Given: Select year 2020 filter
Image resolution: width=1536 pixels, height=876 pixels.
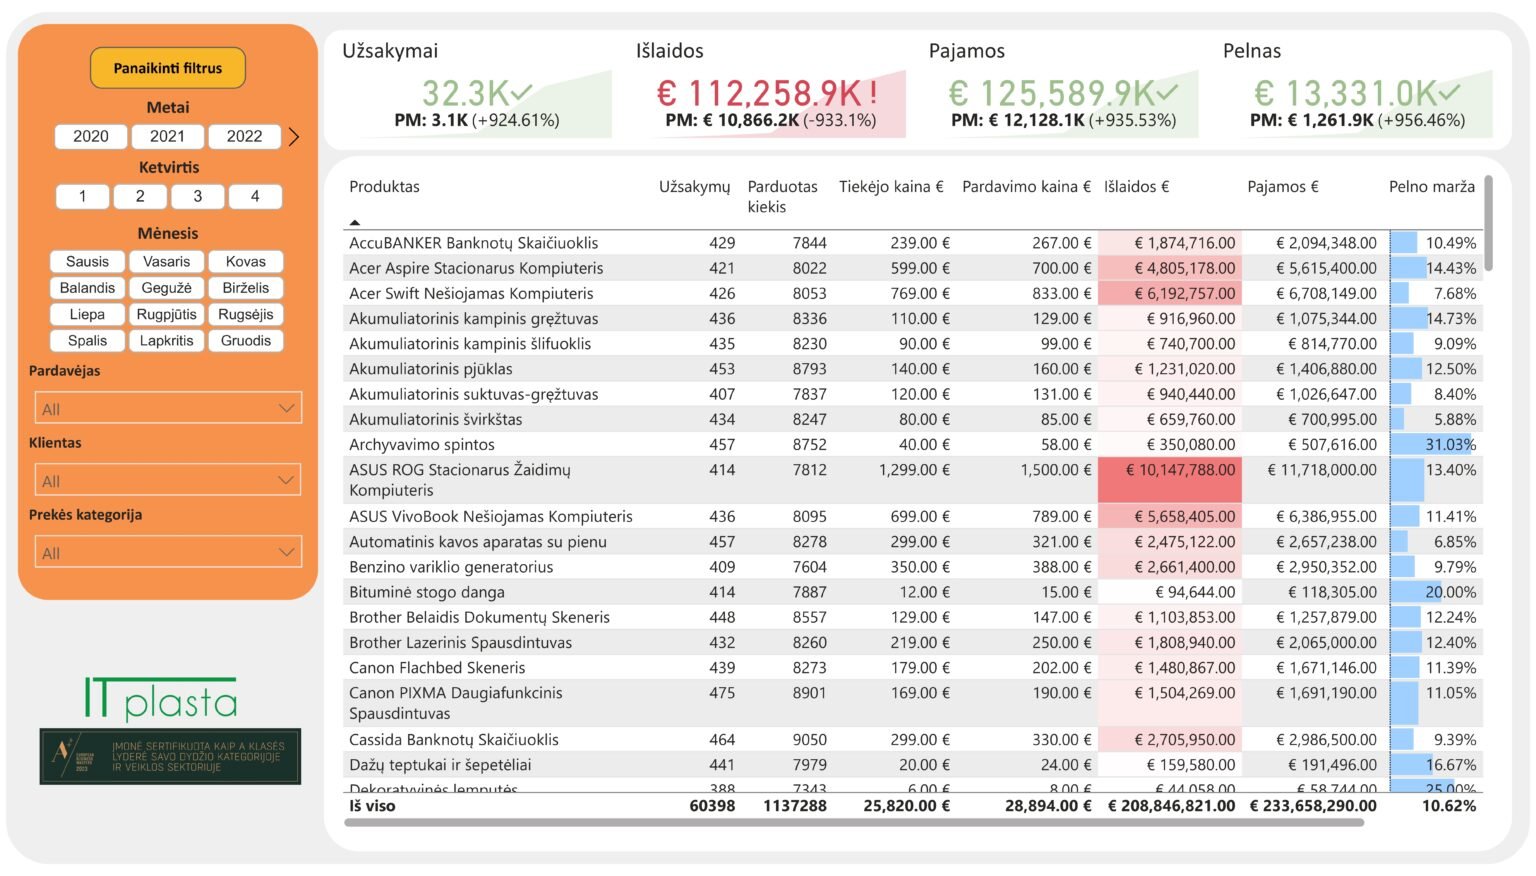Looking at the screenshot, I should [x=91, y=137].
